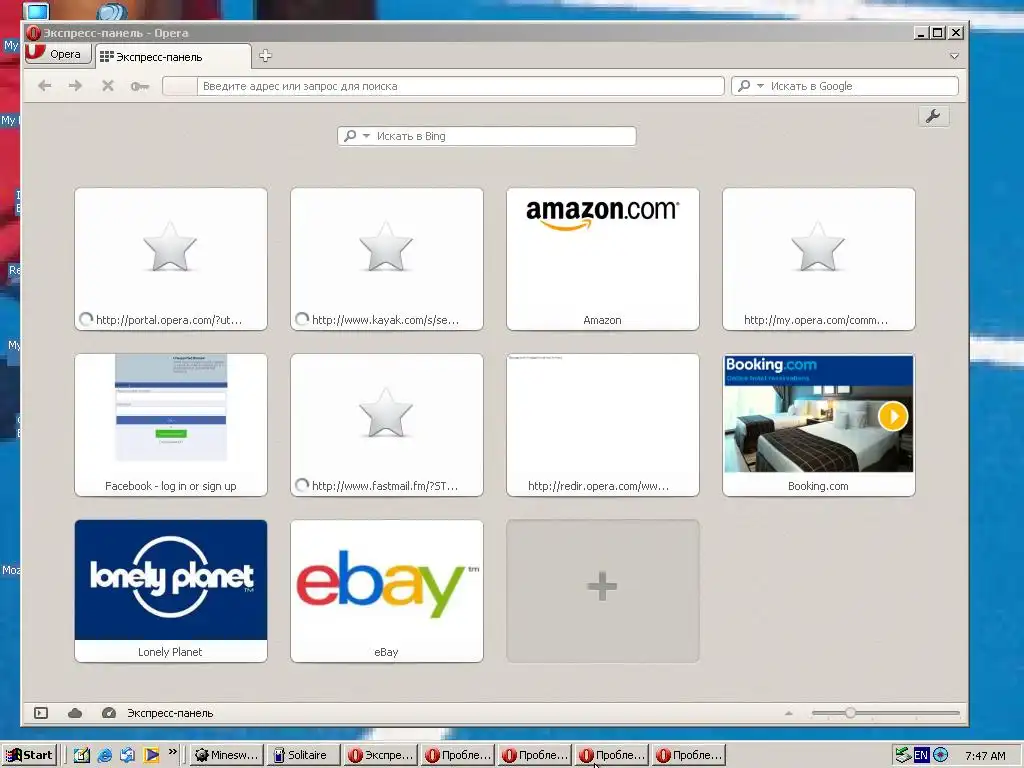
Task: Open Opera Link cloud icon
Action: tap(75, 713)
